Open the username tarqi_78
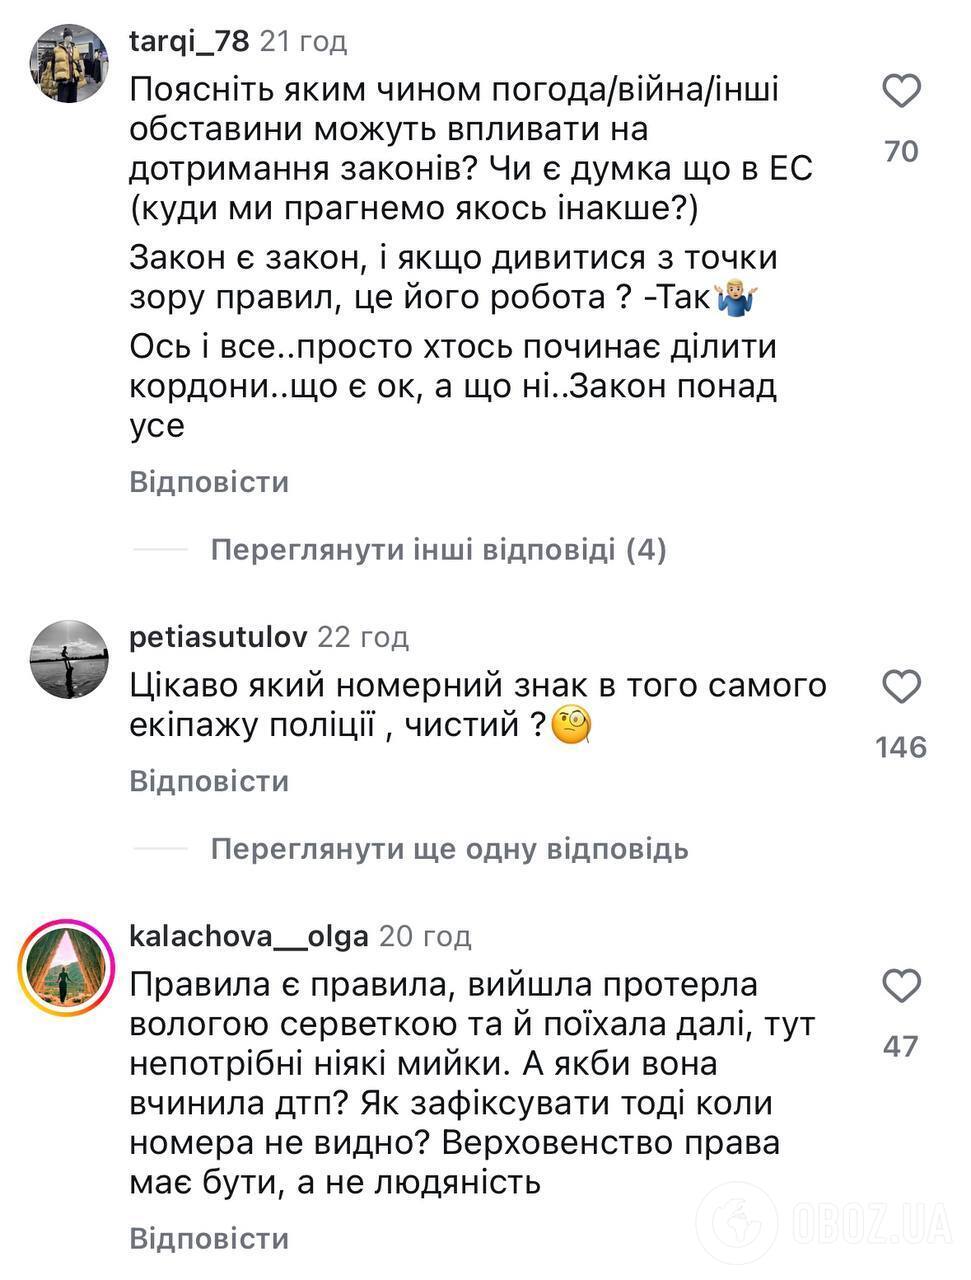Screen dimensions: 971x1280 click(186, 41)
